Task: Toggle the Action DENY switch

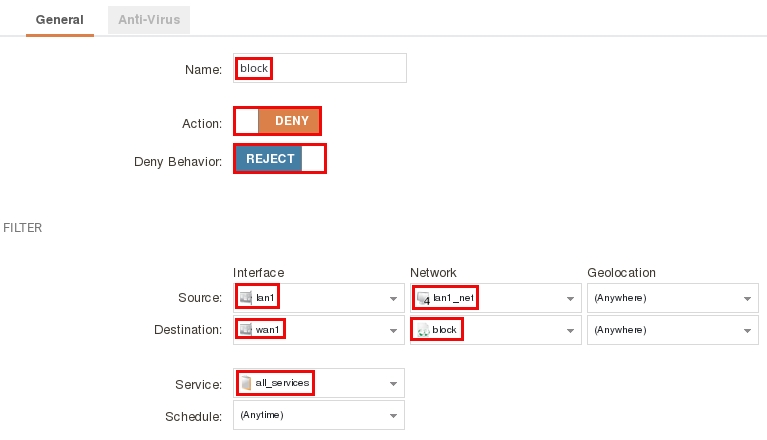Action: click(x=290, y=121)
